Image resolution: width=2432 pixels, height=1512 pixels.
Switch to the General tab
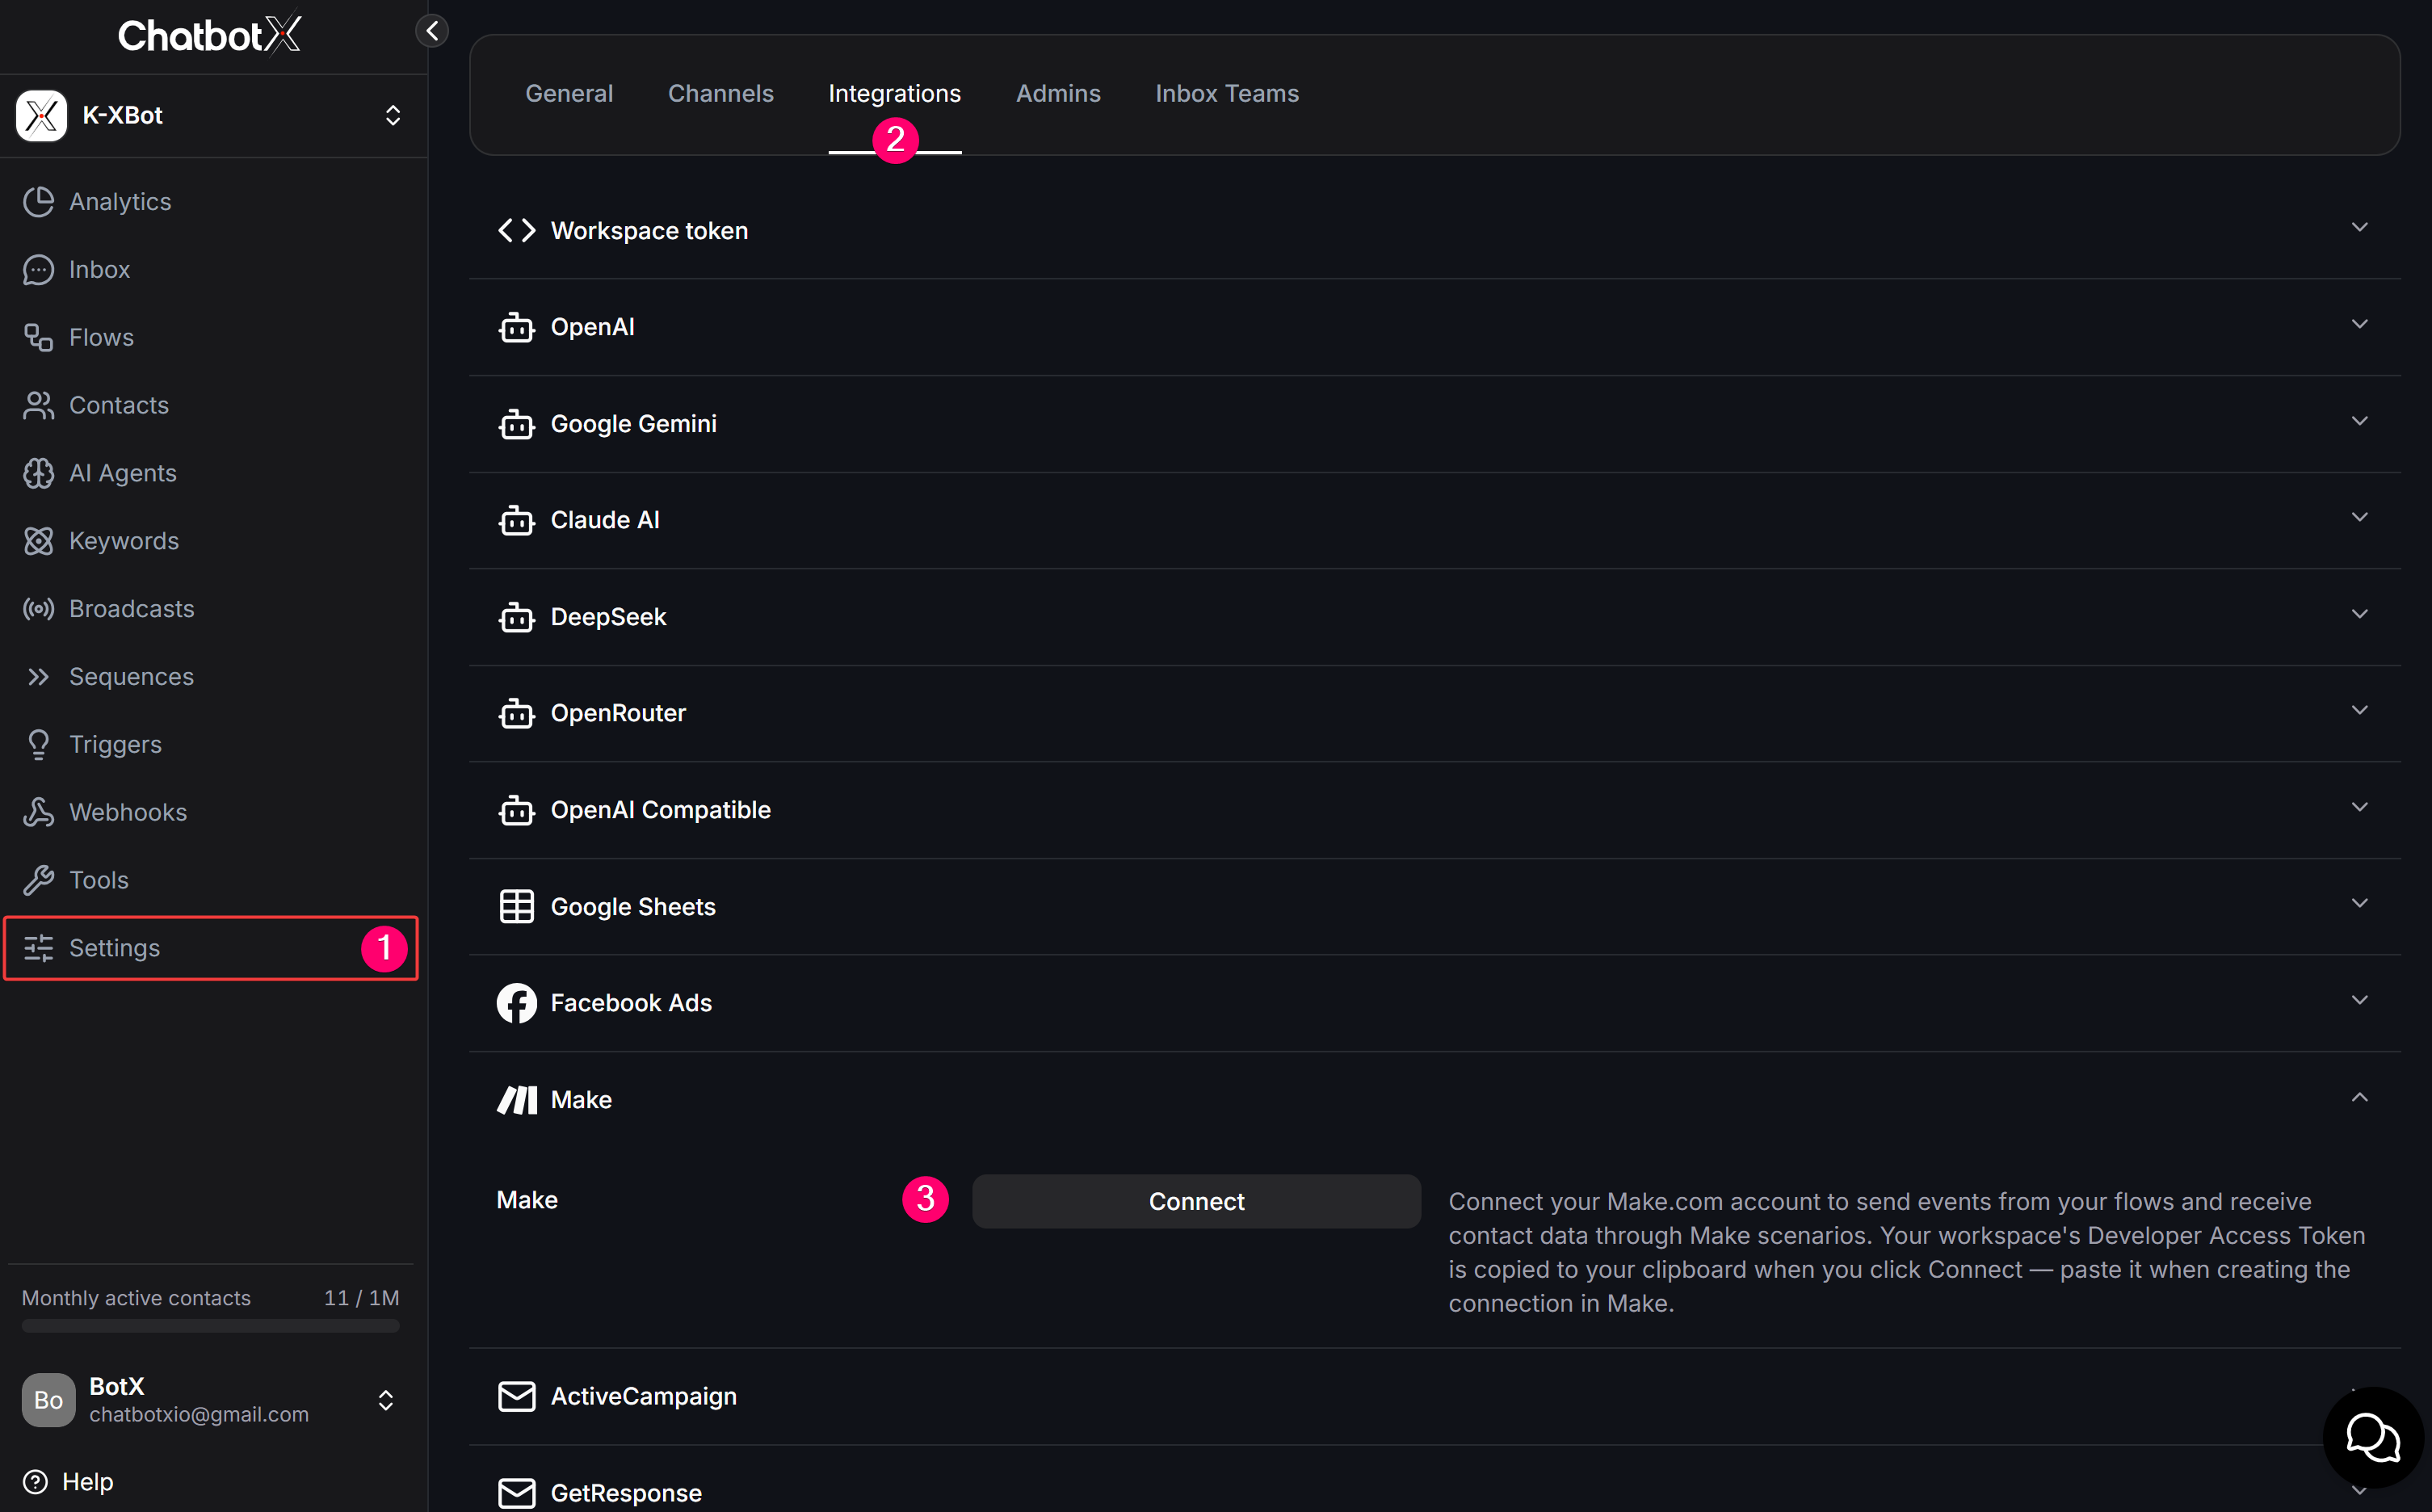pos(569,93)
